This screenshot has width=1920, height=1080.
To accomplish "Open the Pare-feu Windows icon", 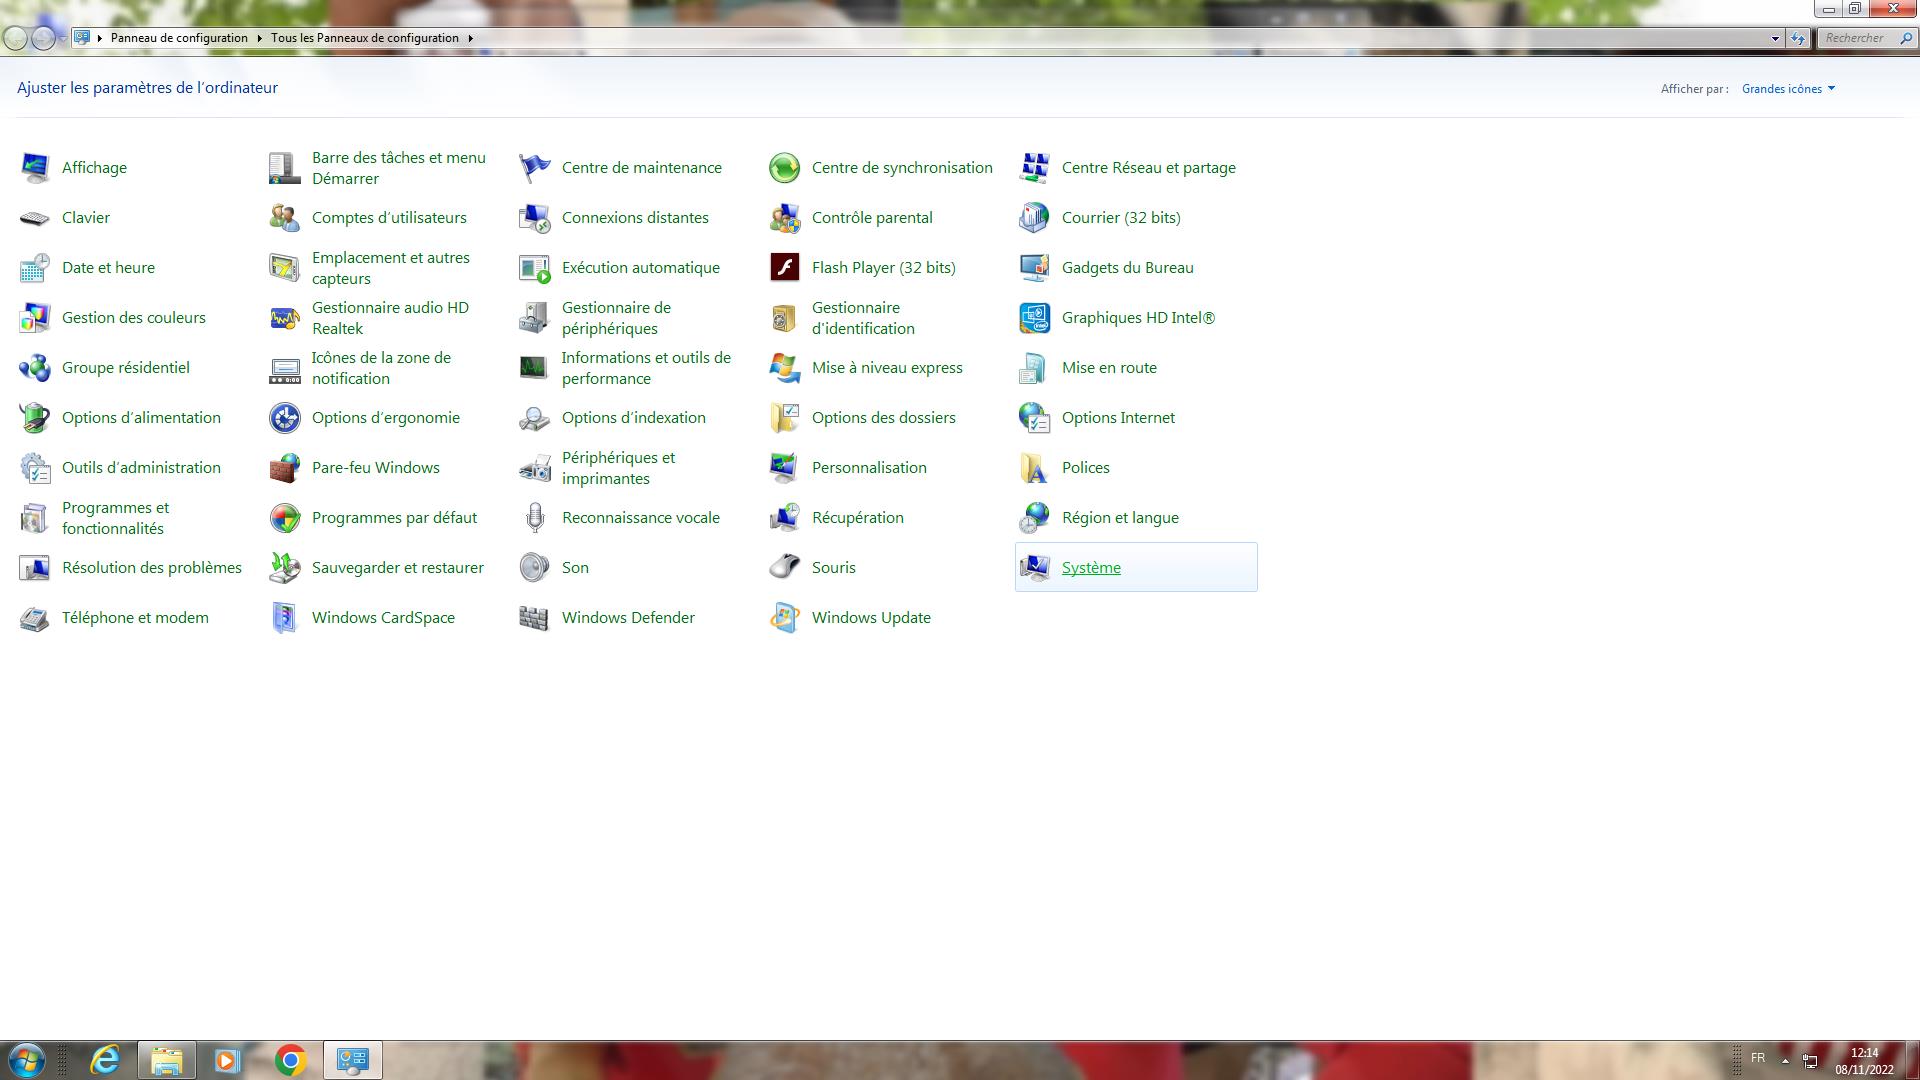I will (x=285, y=468).
